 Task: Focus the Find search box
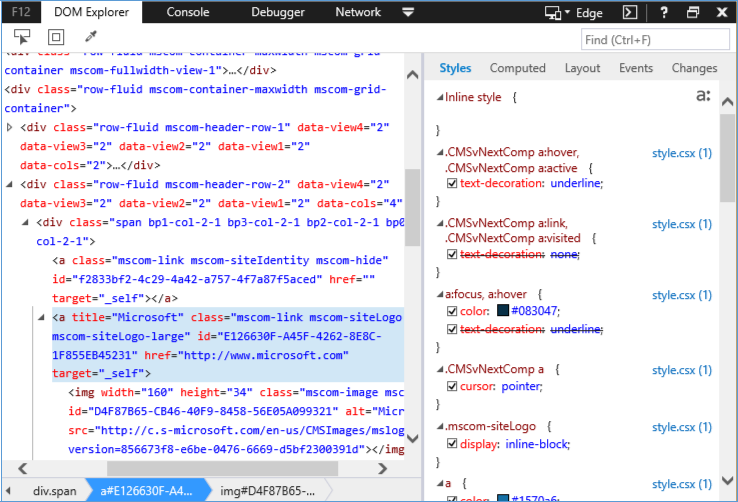pyautogui.click(x=655, y=39)
